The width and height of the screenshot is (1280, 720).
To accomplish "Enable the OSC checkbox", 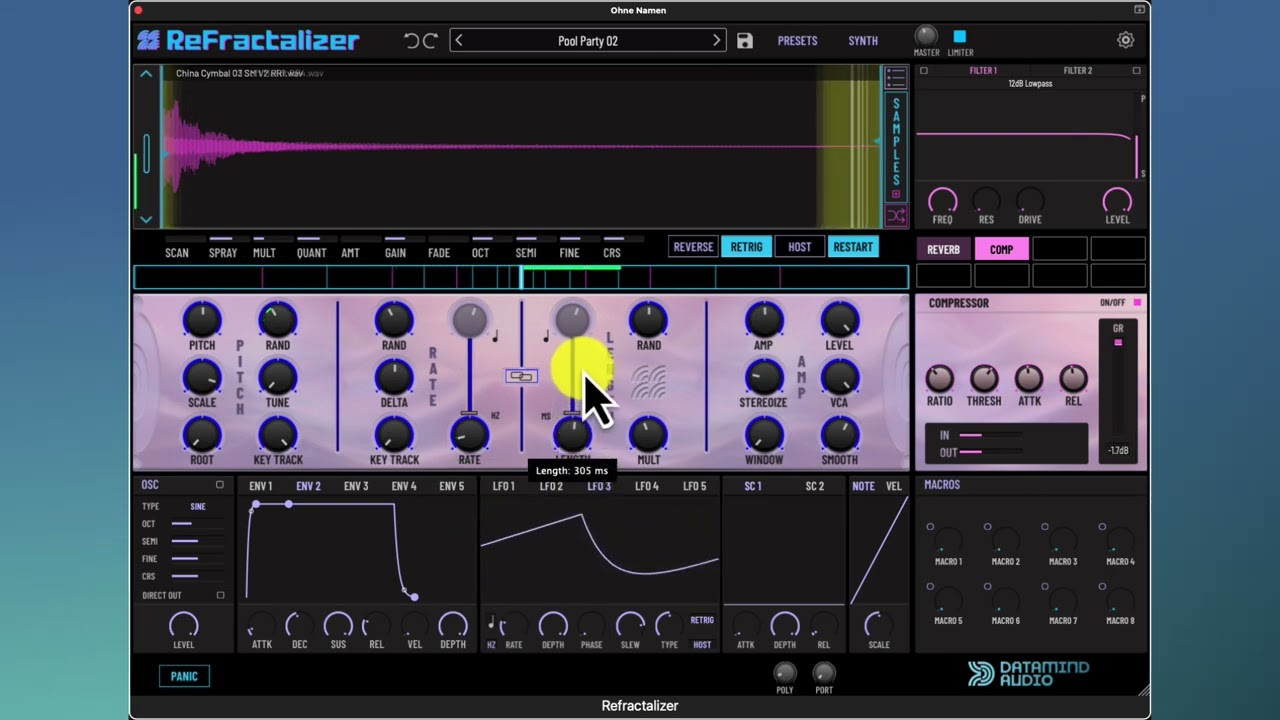I will click(x=220, y=485).
